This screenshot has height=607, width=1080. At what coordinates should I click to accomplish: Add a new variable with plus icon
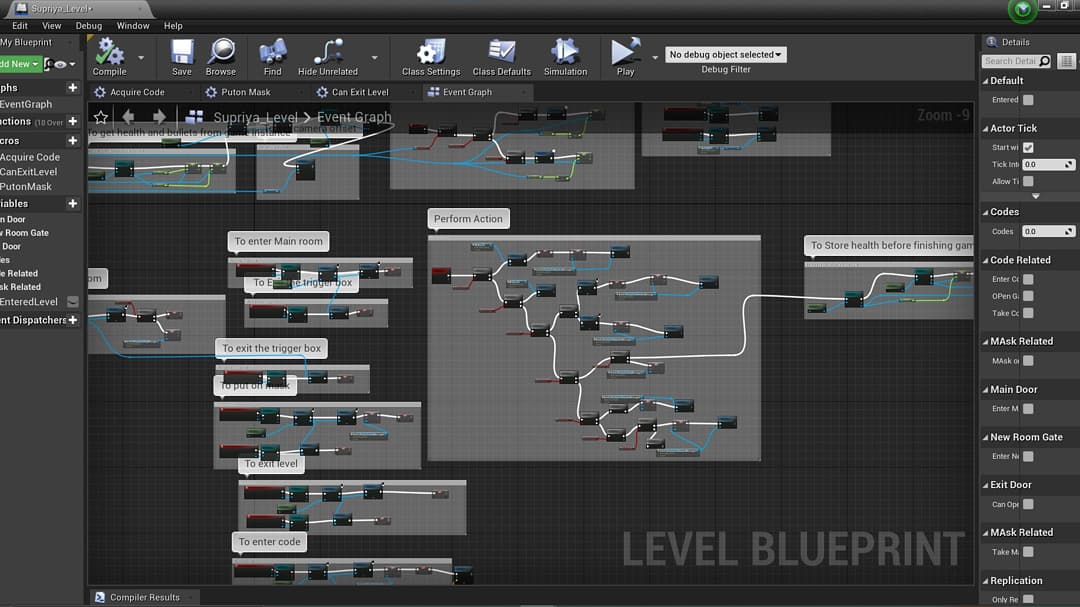(x=72, y=204)
